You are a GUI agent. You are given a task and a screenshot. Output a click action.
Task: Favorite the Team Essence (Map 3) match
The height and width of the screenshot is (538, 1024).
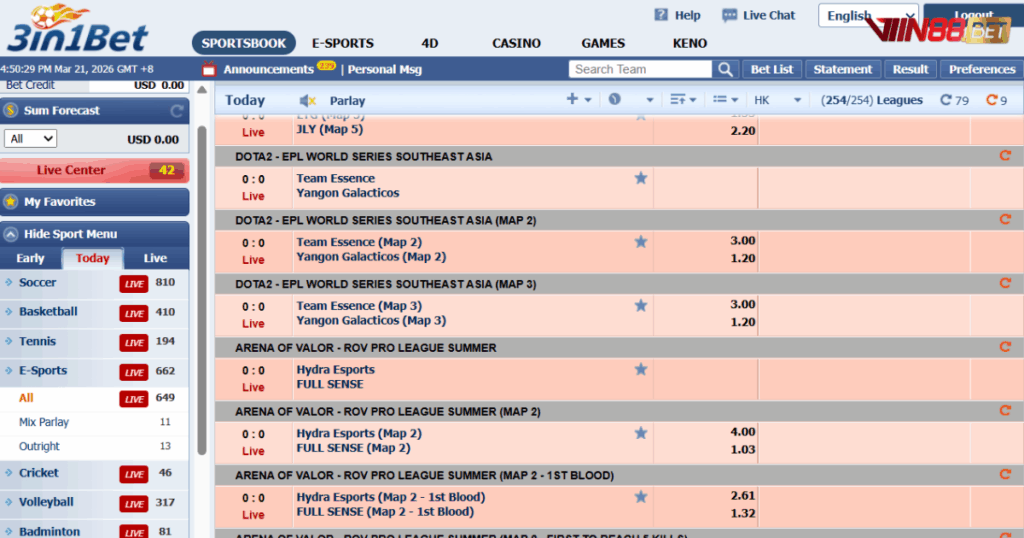(641, 306)
